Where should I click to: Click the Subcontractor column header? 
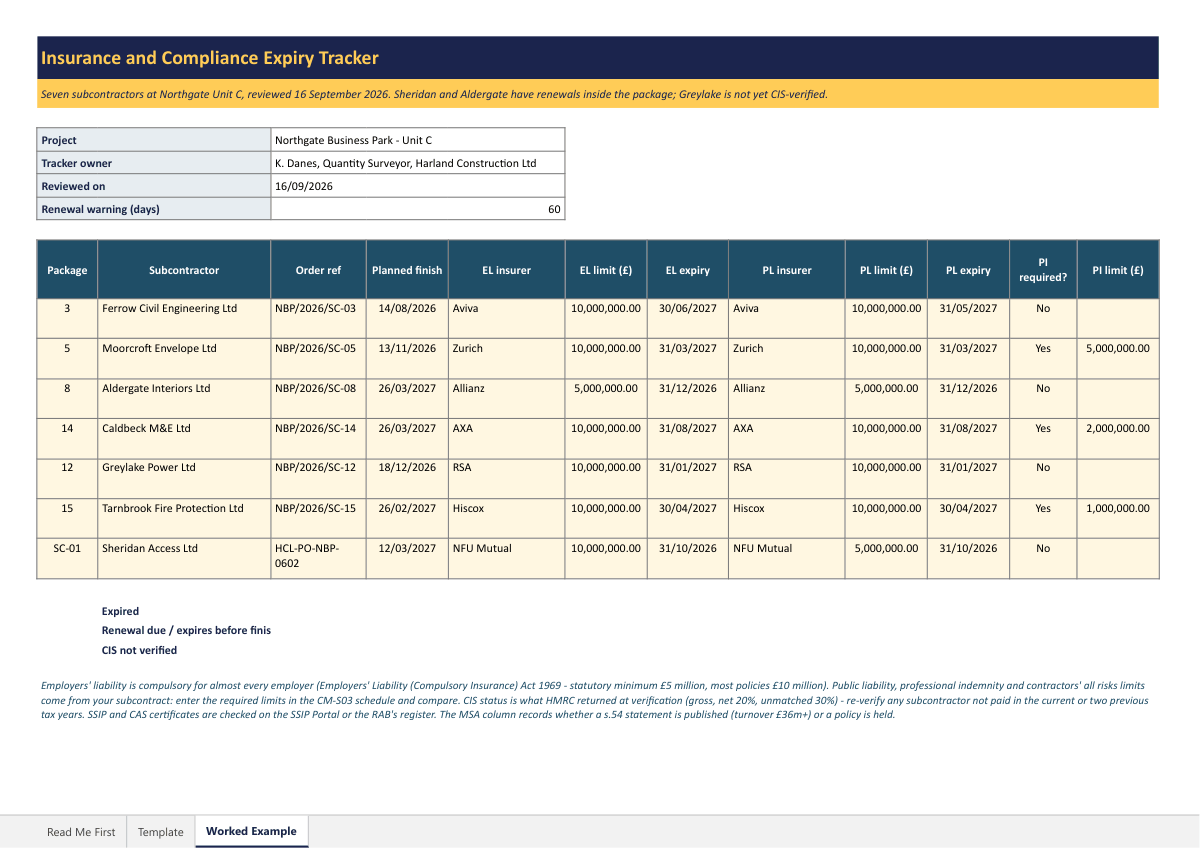[184, 270]
